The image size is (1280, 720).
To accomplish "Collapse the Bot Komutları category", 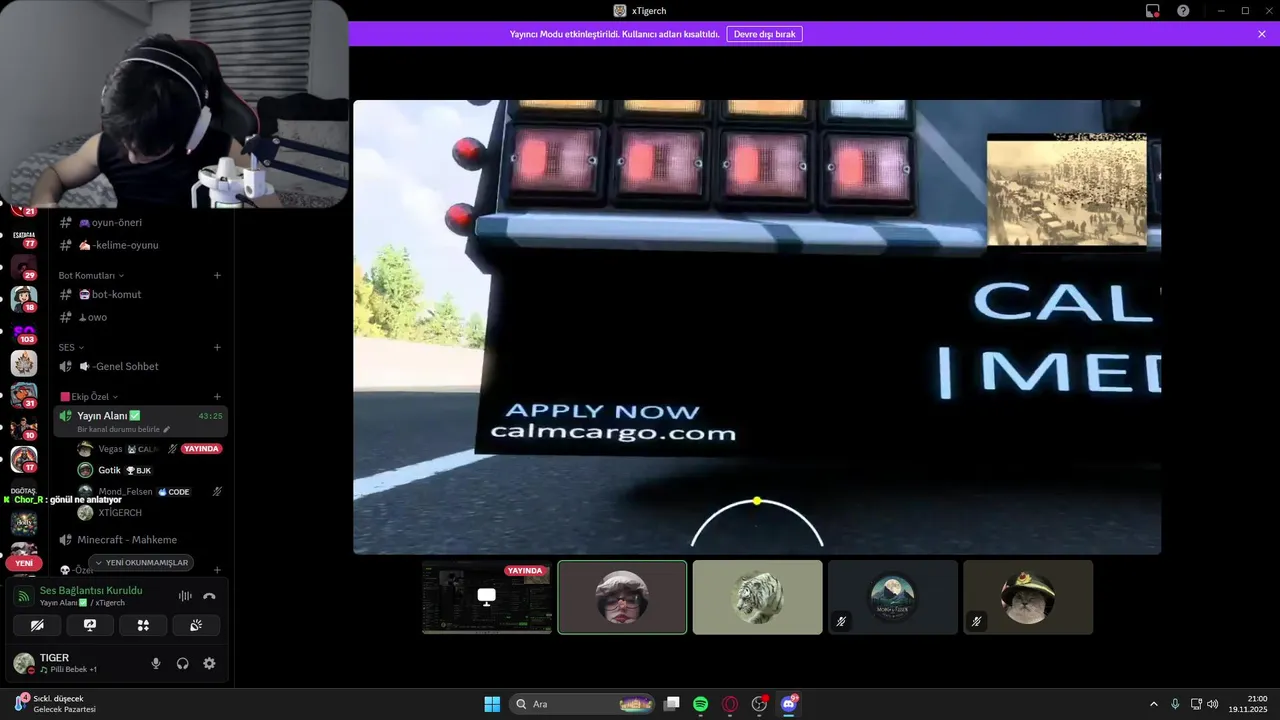I will (x=92, y=275).
